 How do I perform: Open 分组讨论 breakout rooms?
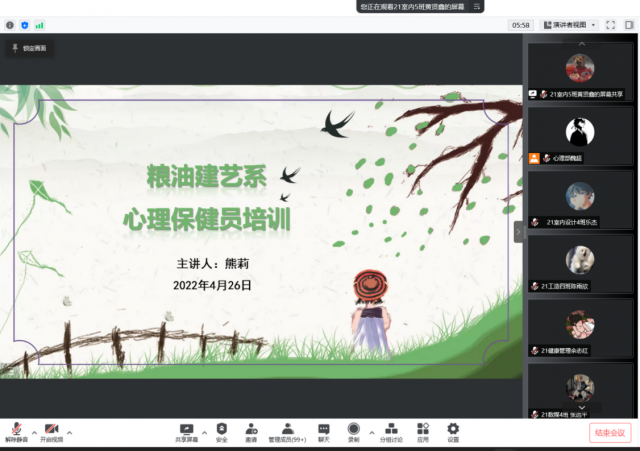(x=392, y=431)
